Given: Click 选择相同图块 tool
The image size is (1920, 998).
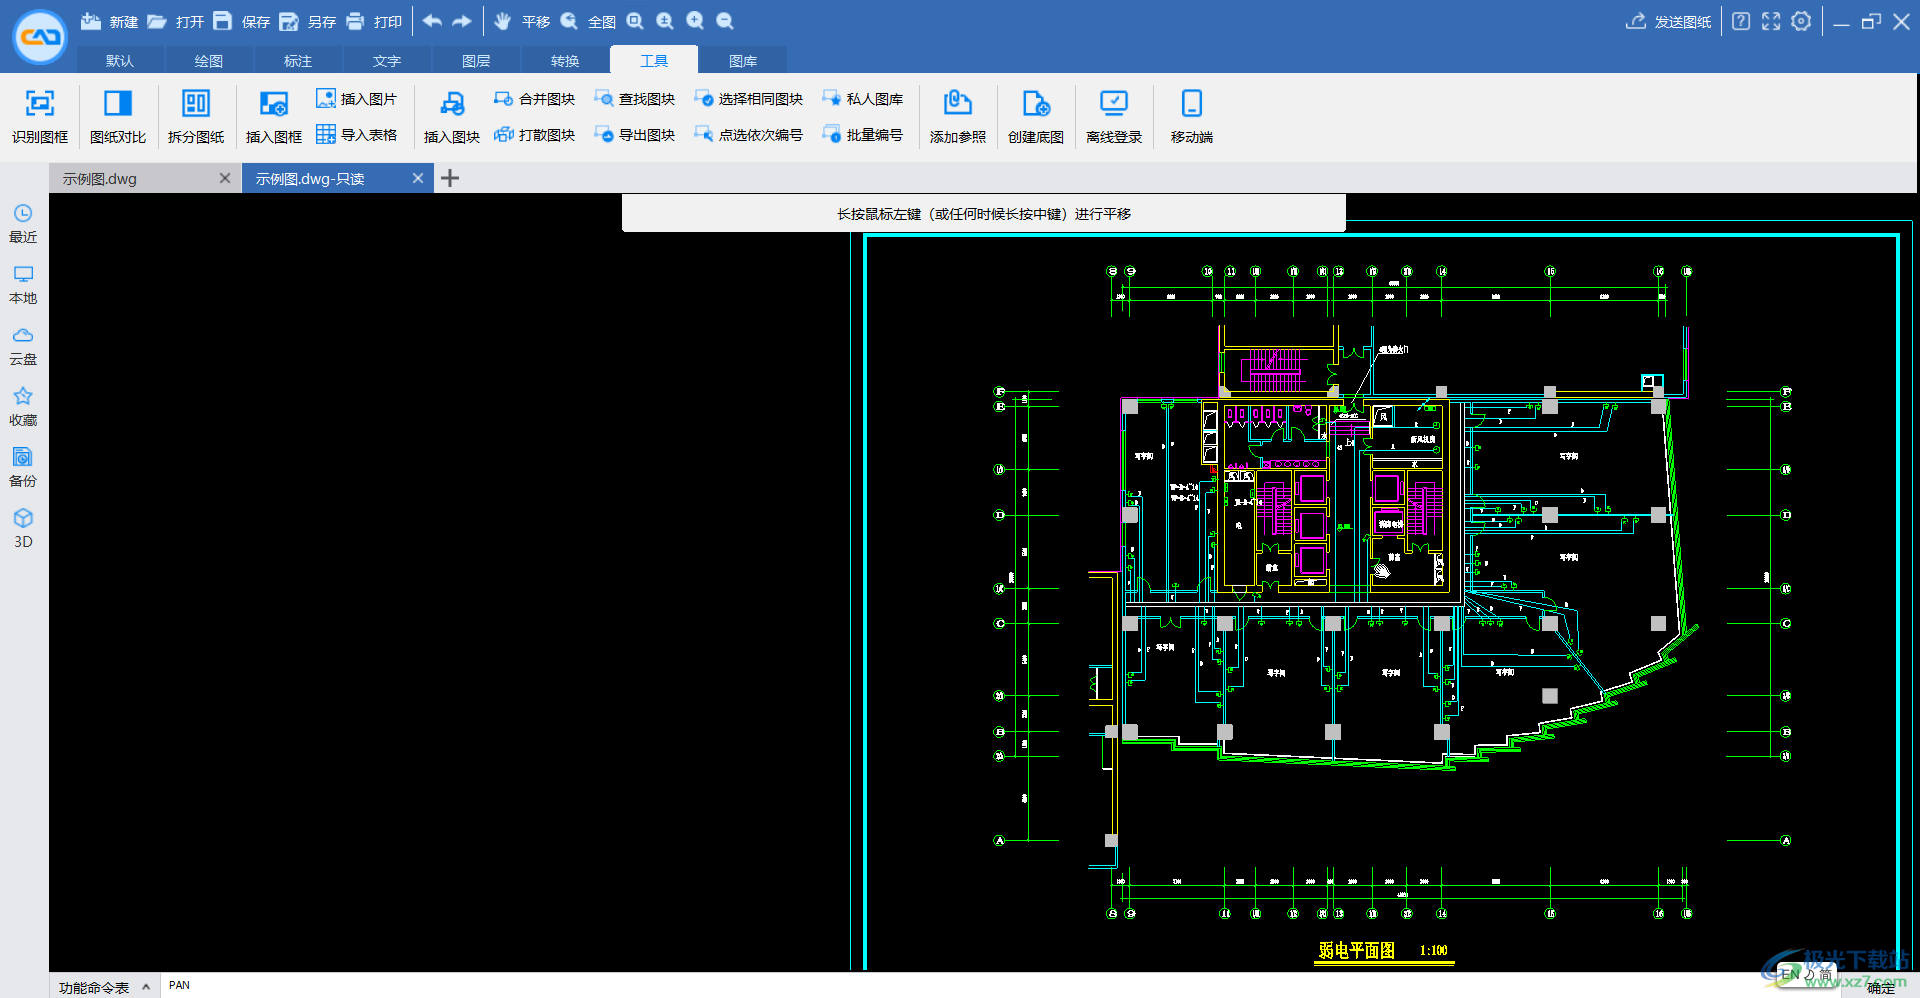Looking at the screenshot, I should click(748, 98).
